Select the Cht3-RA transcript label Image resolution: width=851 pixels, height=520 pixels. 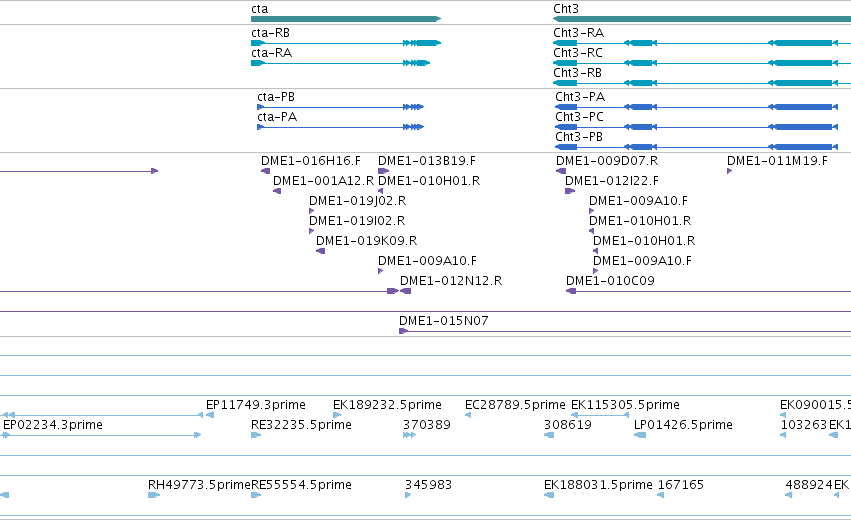coord(579,33)
